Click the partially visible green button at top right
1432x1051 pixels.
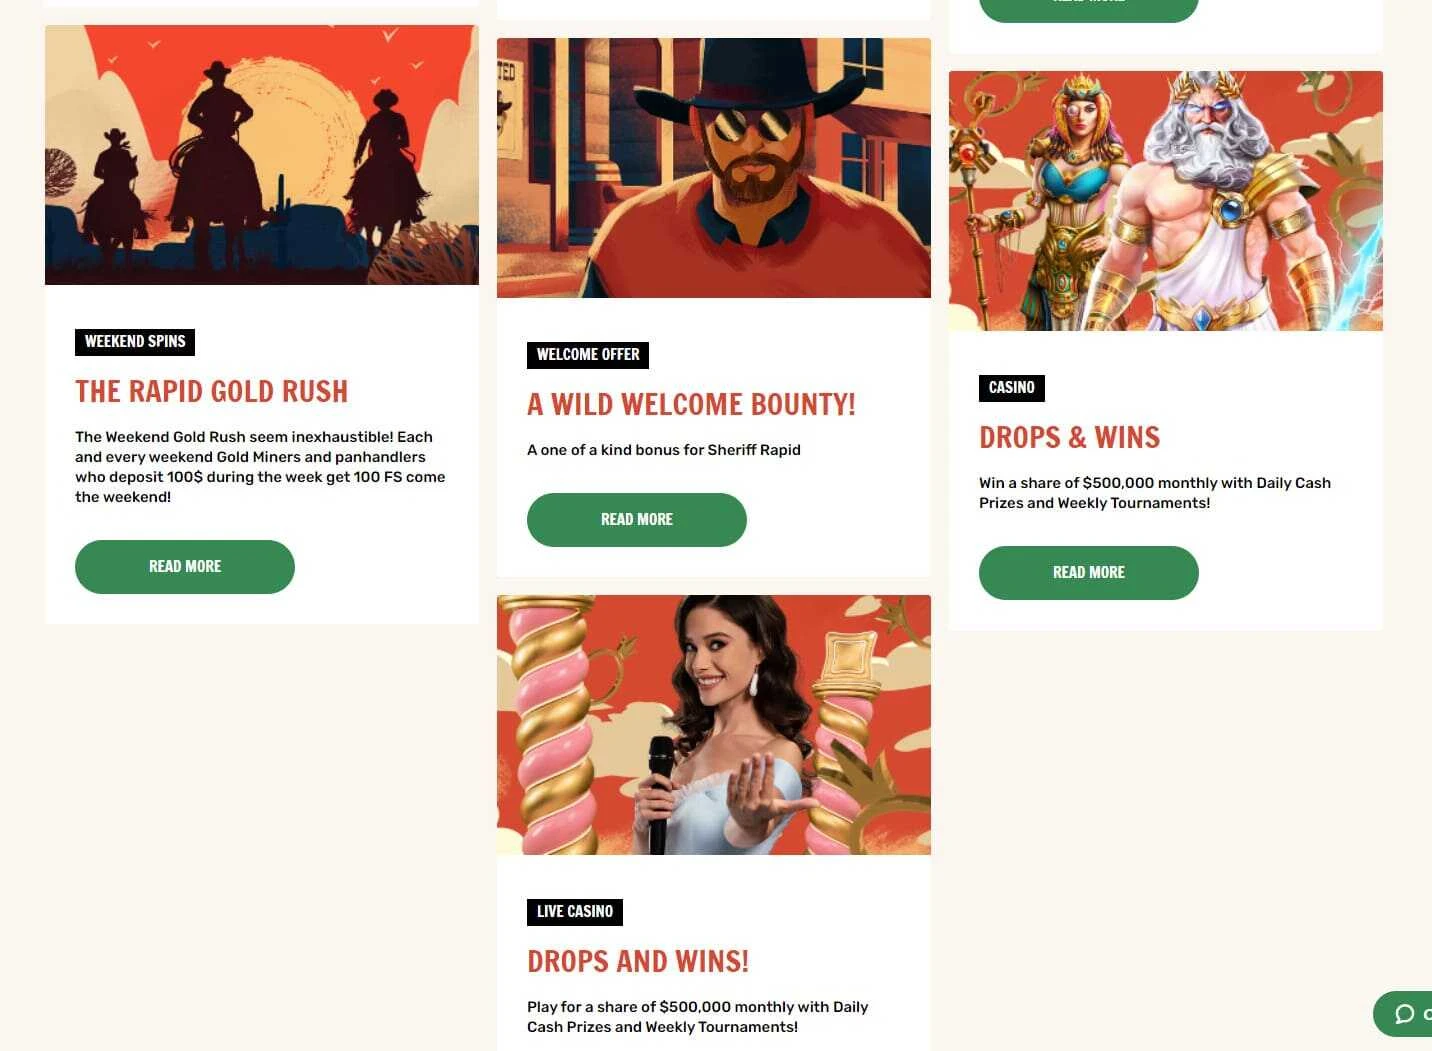(x=1089, y=10)
